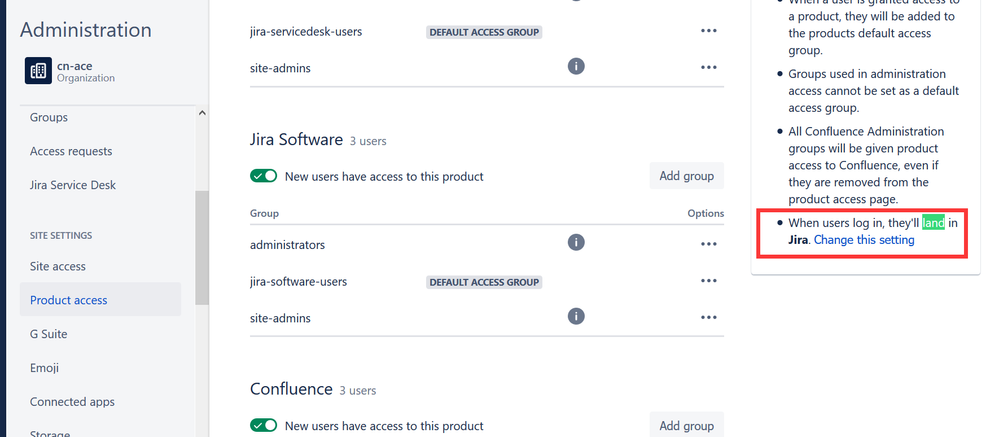Go to Site access settings
The image size is (999, 437).
[x=57, y=266]
